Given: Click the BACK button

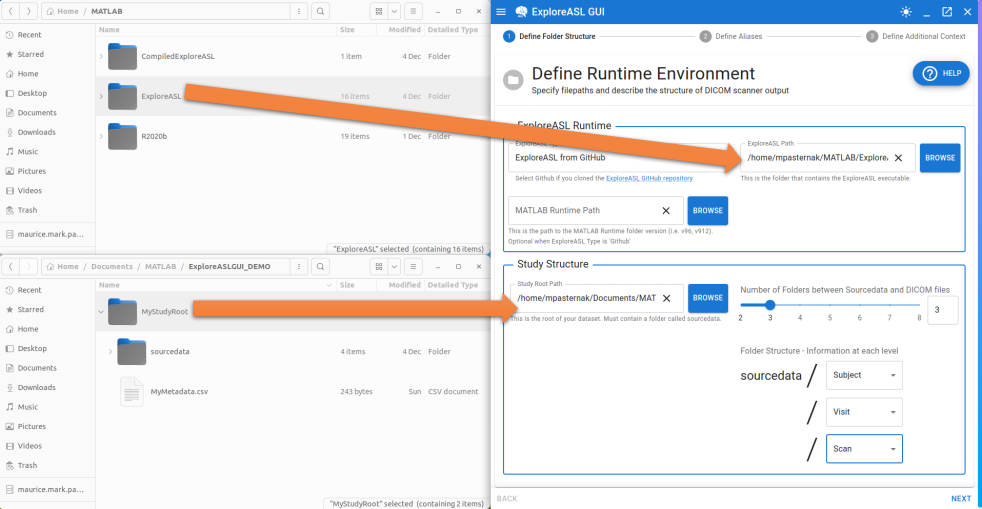Looking at the screenshot, I should tap(507, 499).
